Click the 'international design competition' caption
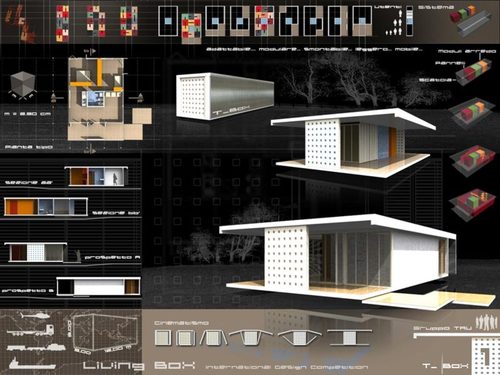Viewport: 500px width, 375px height. 287,367
